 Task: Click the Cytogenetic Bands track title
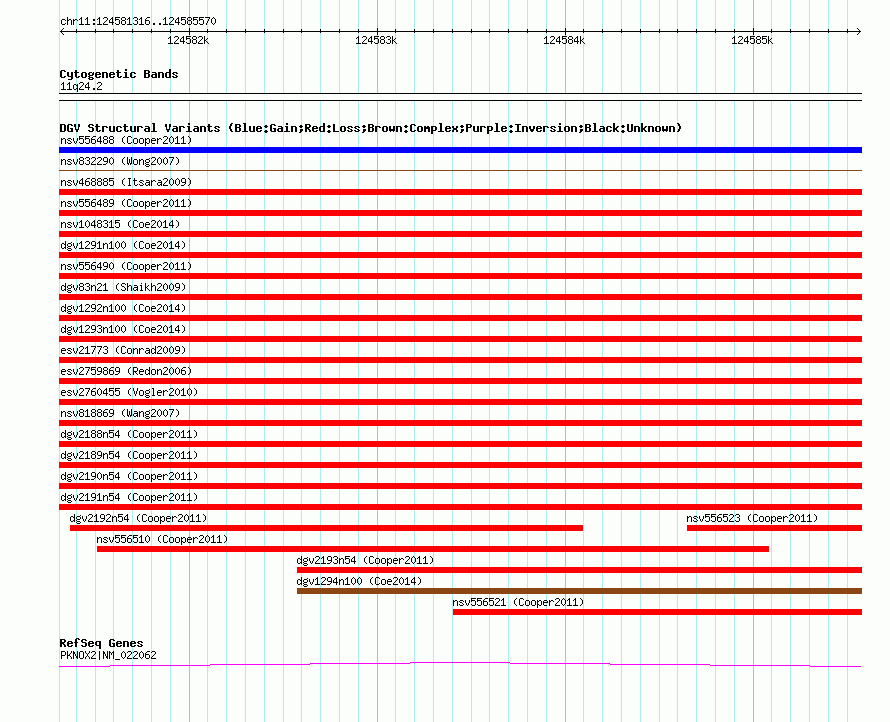coord(119,74)
